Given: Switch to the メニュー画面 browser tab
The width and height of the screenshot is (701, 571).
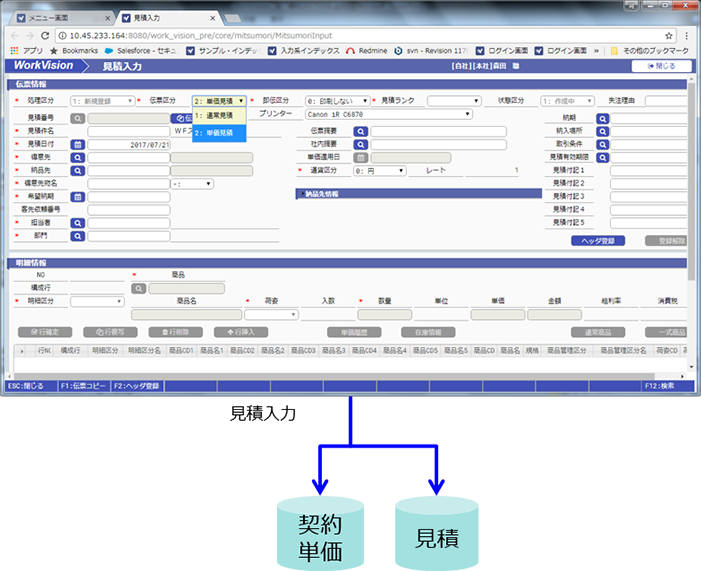Looking at the screenshot, I should coord(57,17).
